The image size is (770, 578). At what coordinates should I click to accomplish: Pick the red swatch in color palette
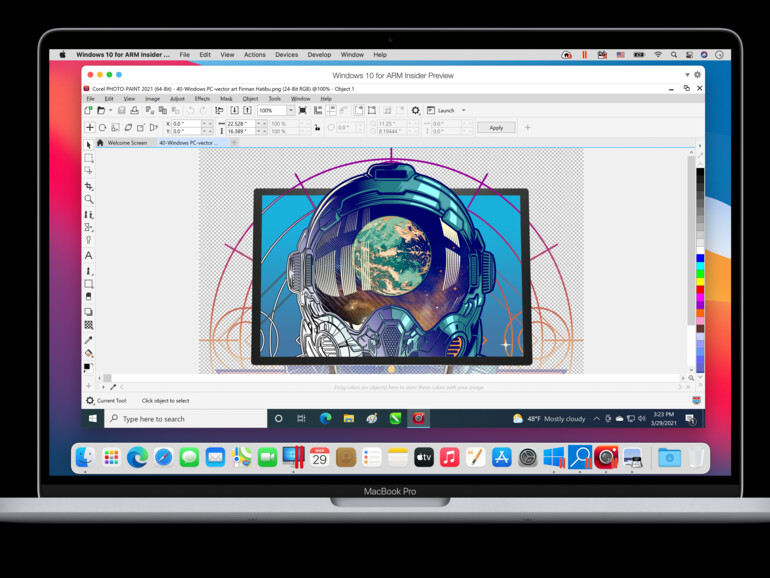700,289
